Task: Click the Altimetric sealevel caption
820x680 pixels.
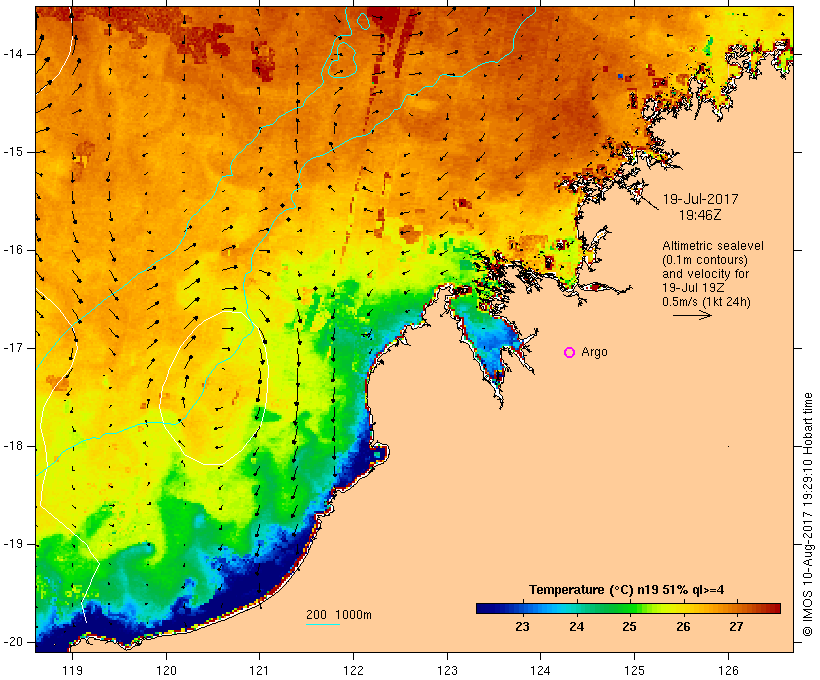Action: 713,246
